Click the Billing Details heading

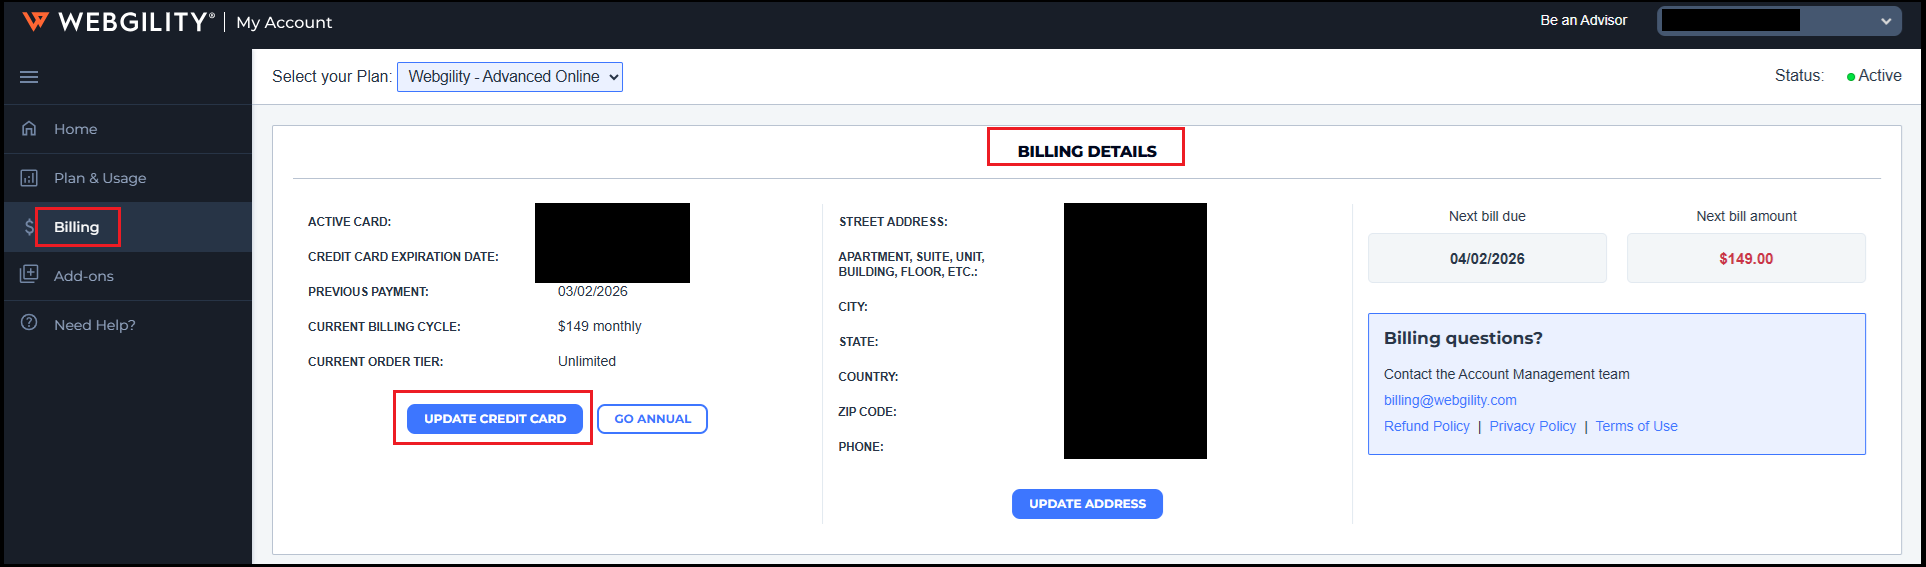1087,151
